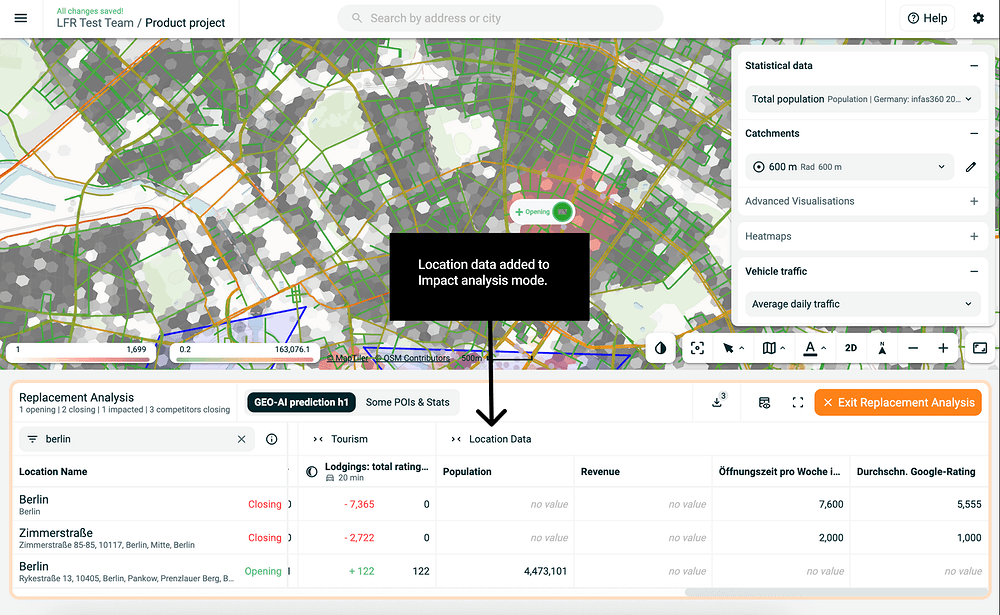Zoom out the map with the minus button
The image size is (1000, 615).
pos(913,348)
